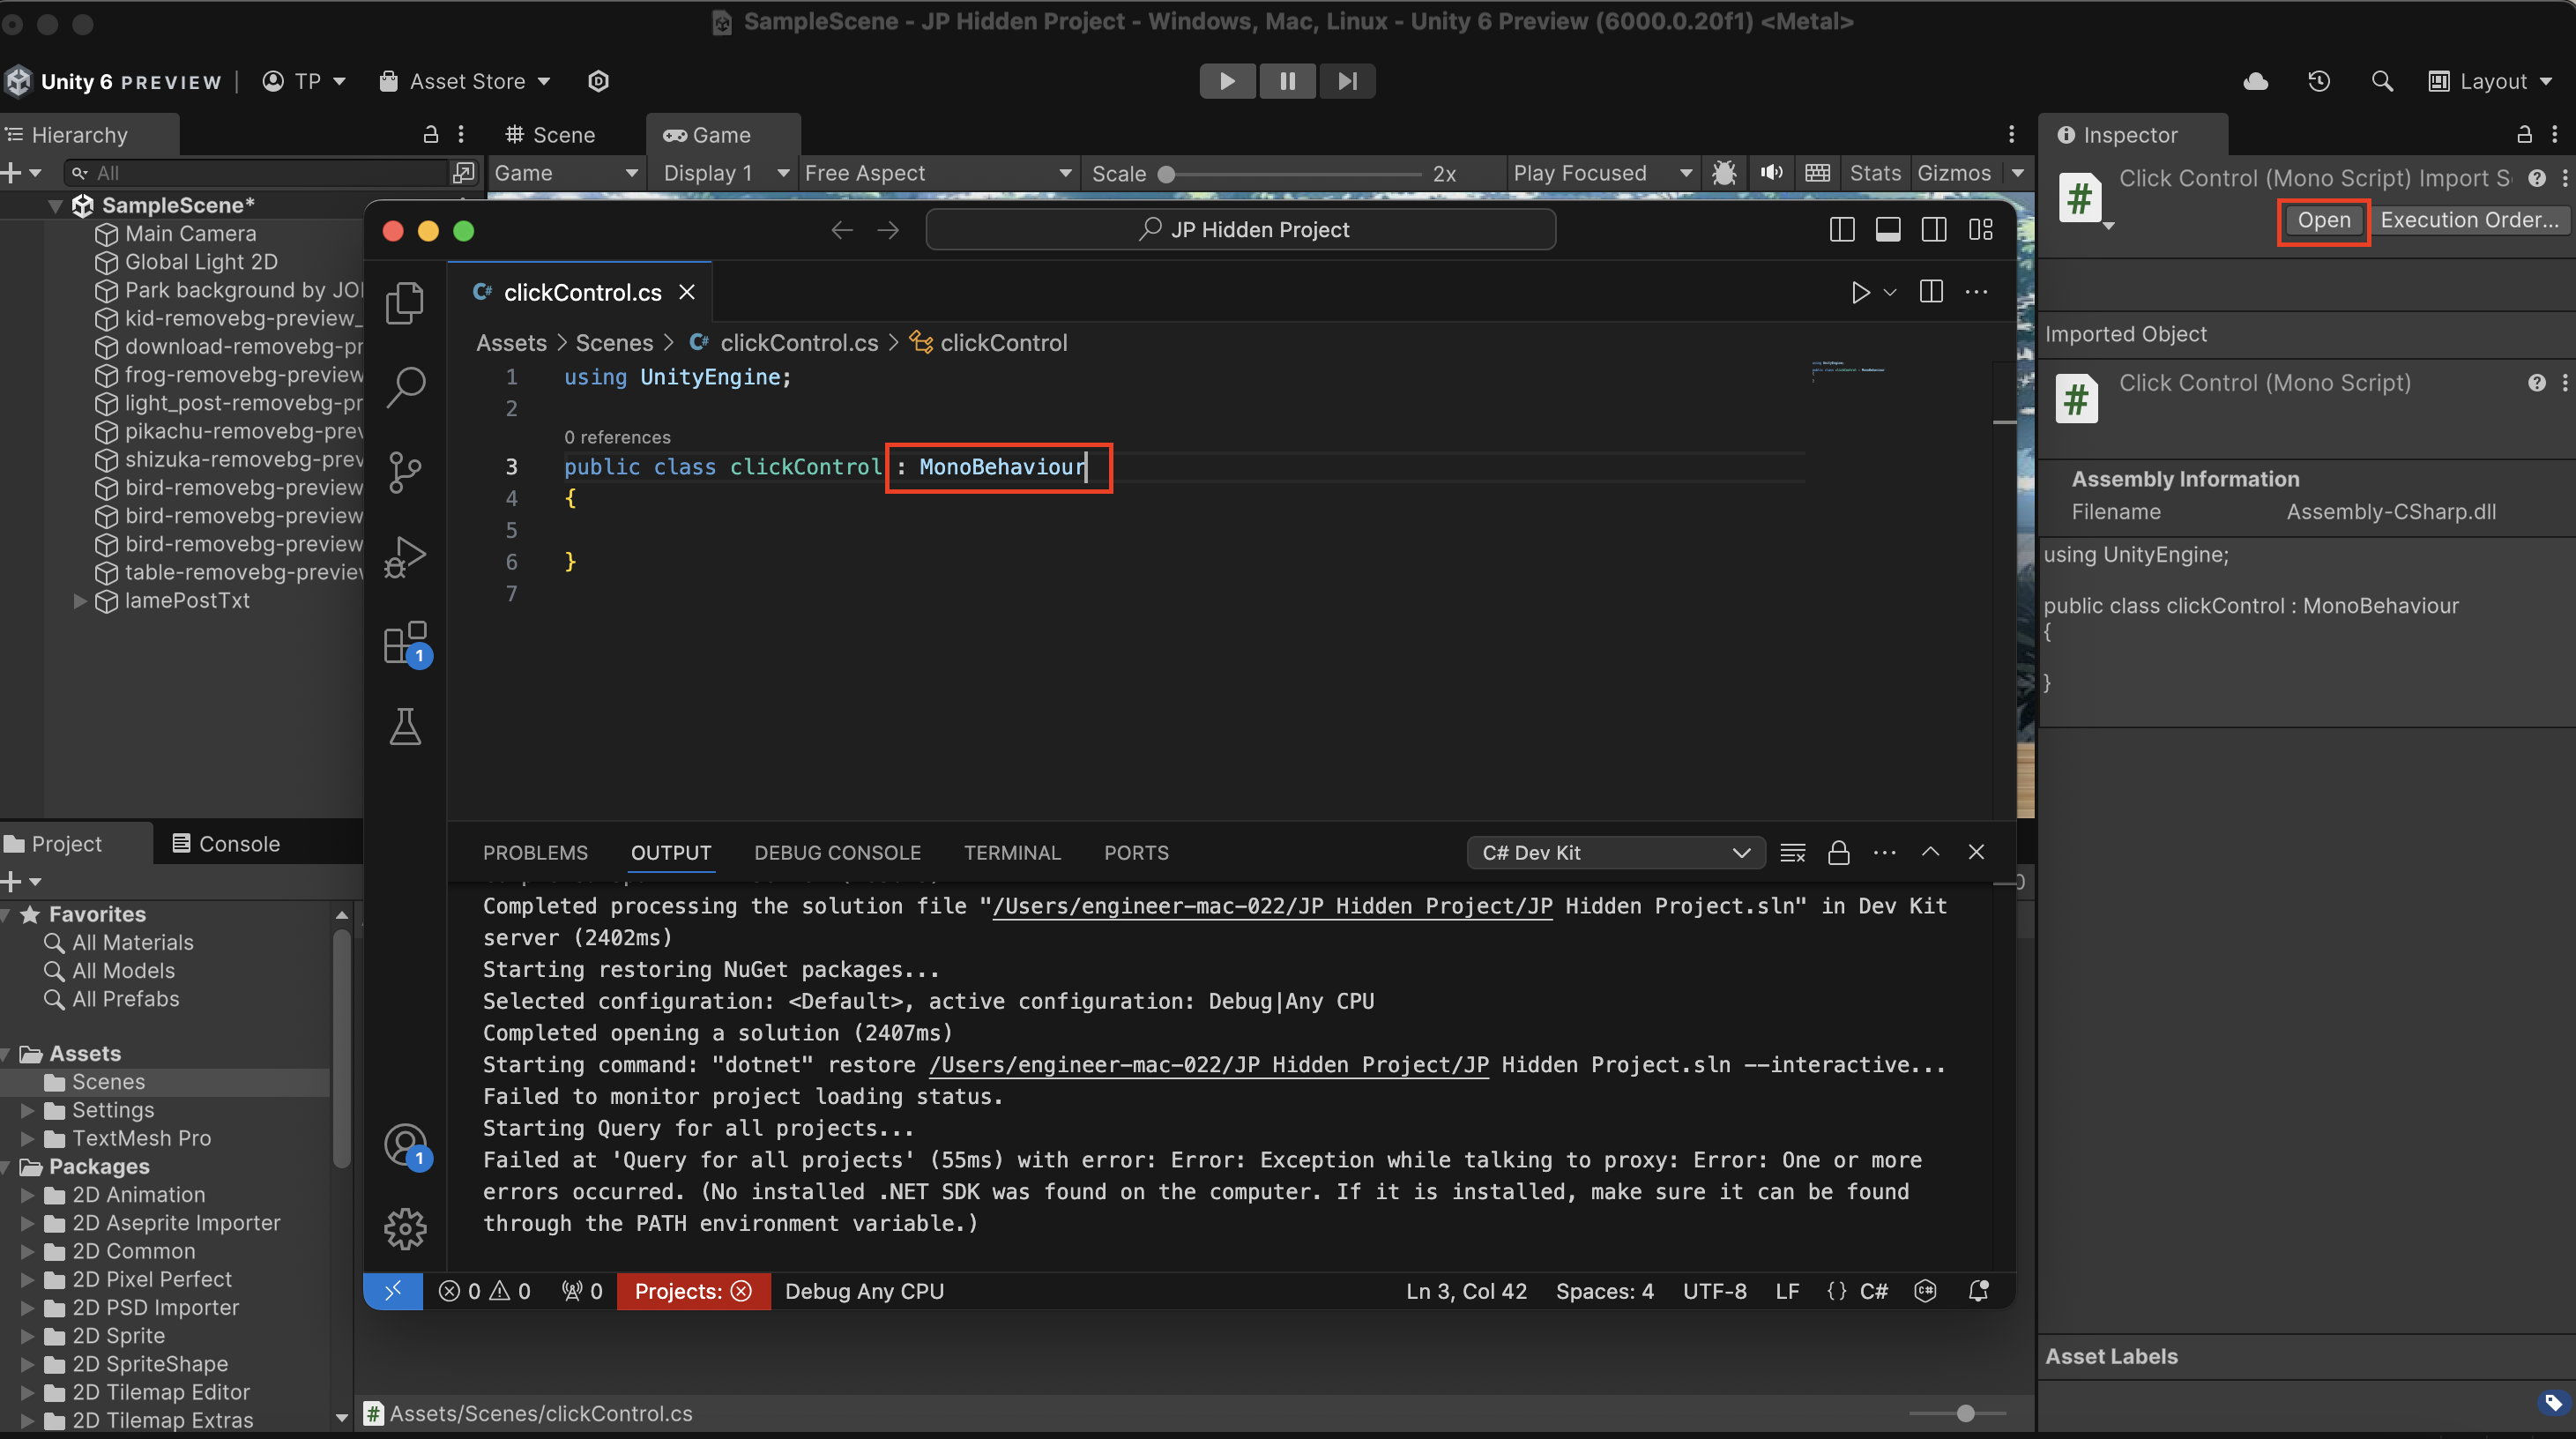Click the Unity Pause button

pyautogui.click(x=1287, y=81)
